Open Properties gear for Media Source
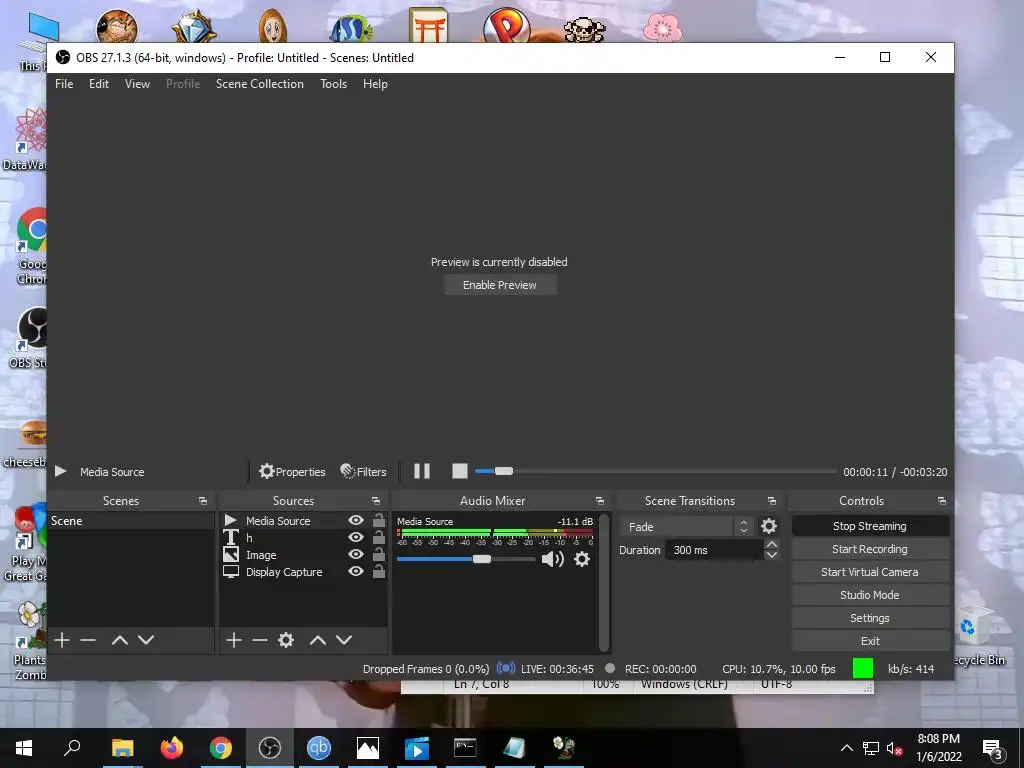The image size is (1024, 768). [292, 471]
